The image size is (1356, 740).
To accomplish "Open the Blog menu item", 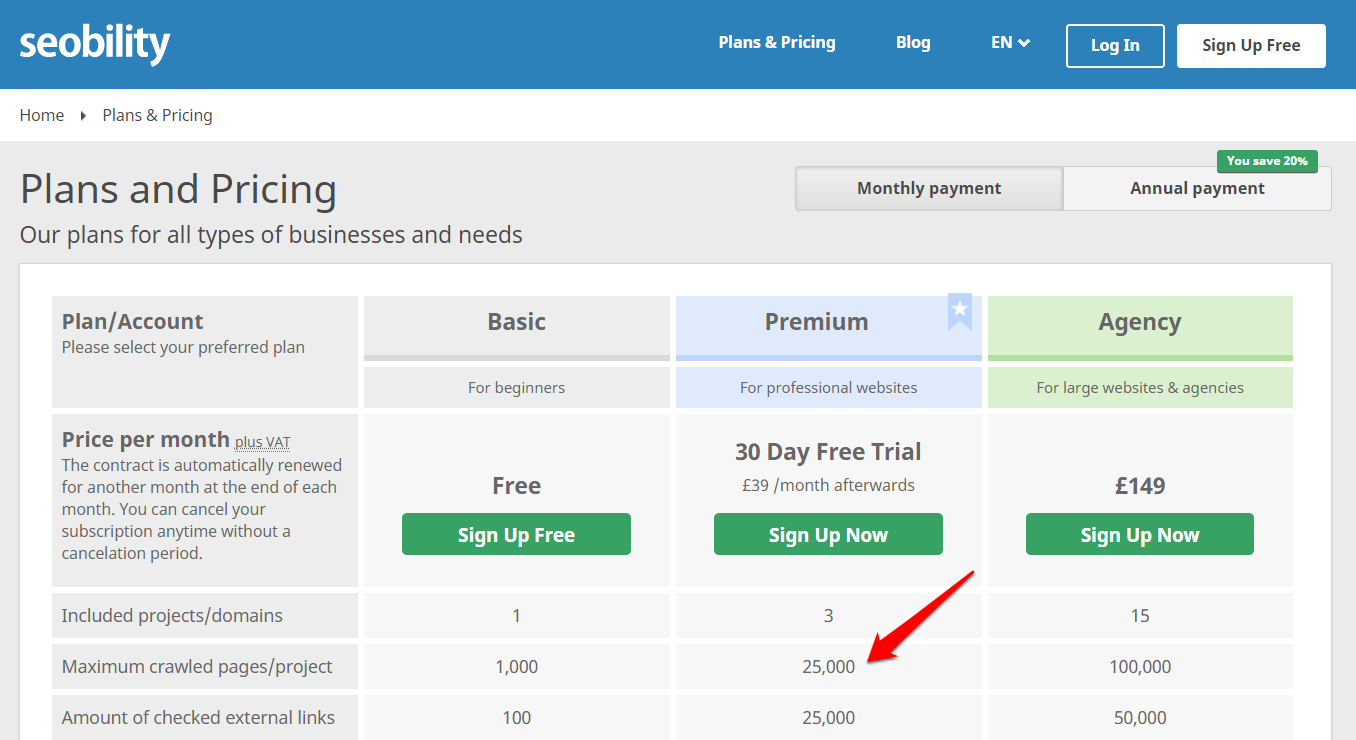I will coord(913,43).
